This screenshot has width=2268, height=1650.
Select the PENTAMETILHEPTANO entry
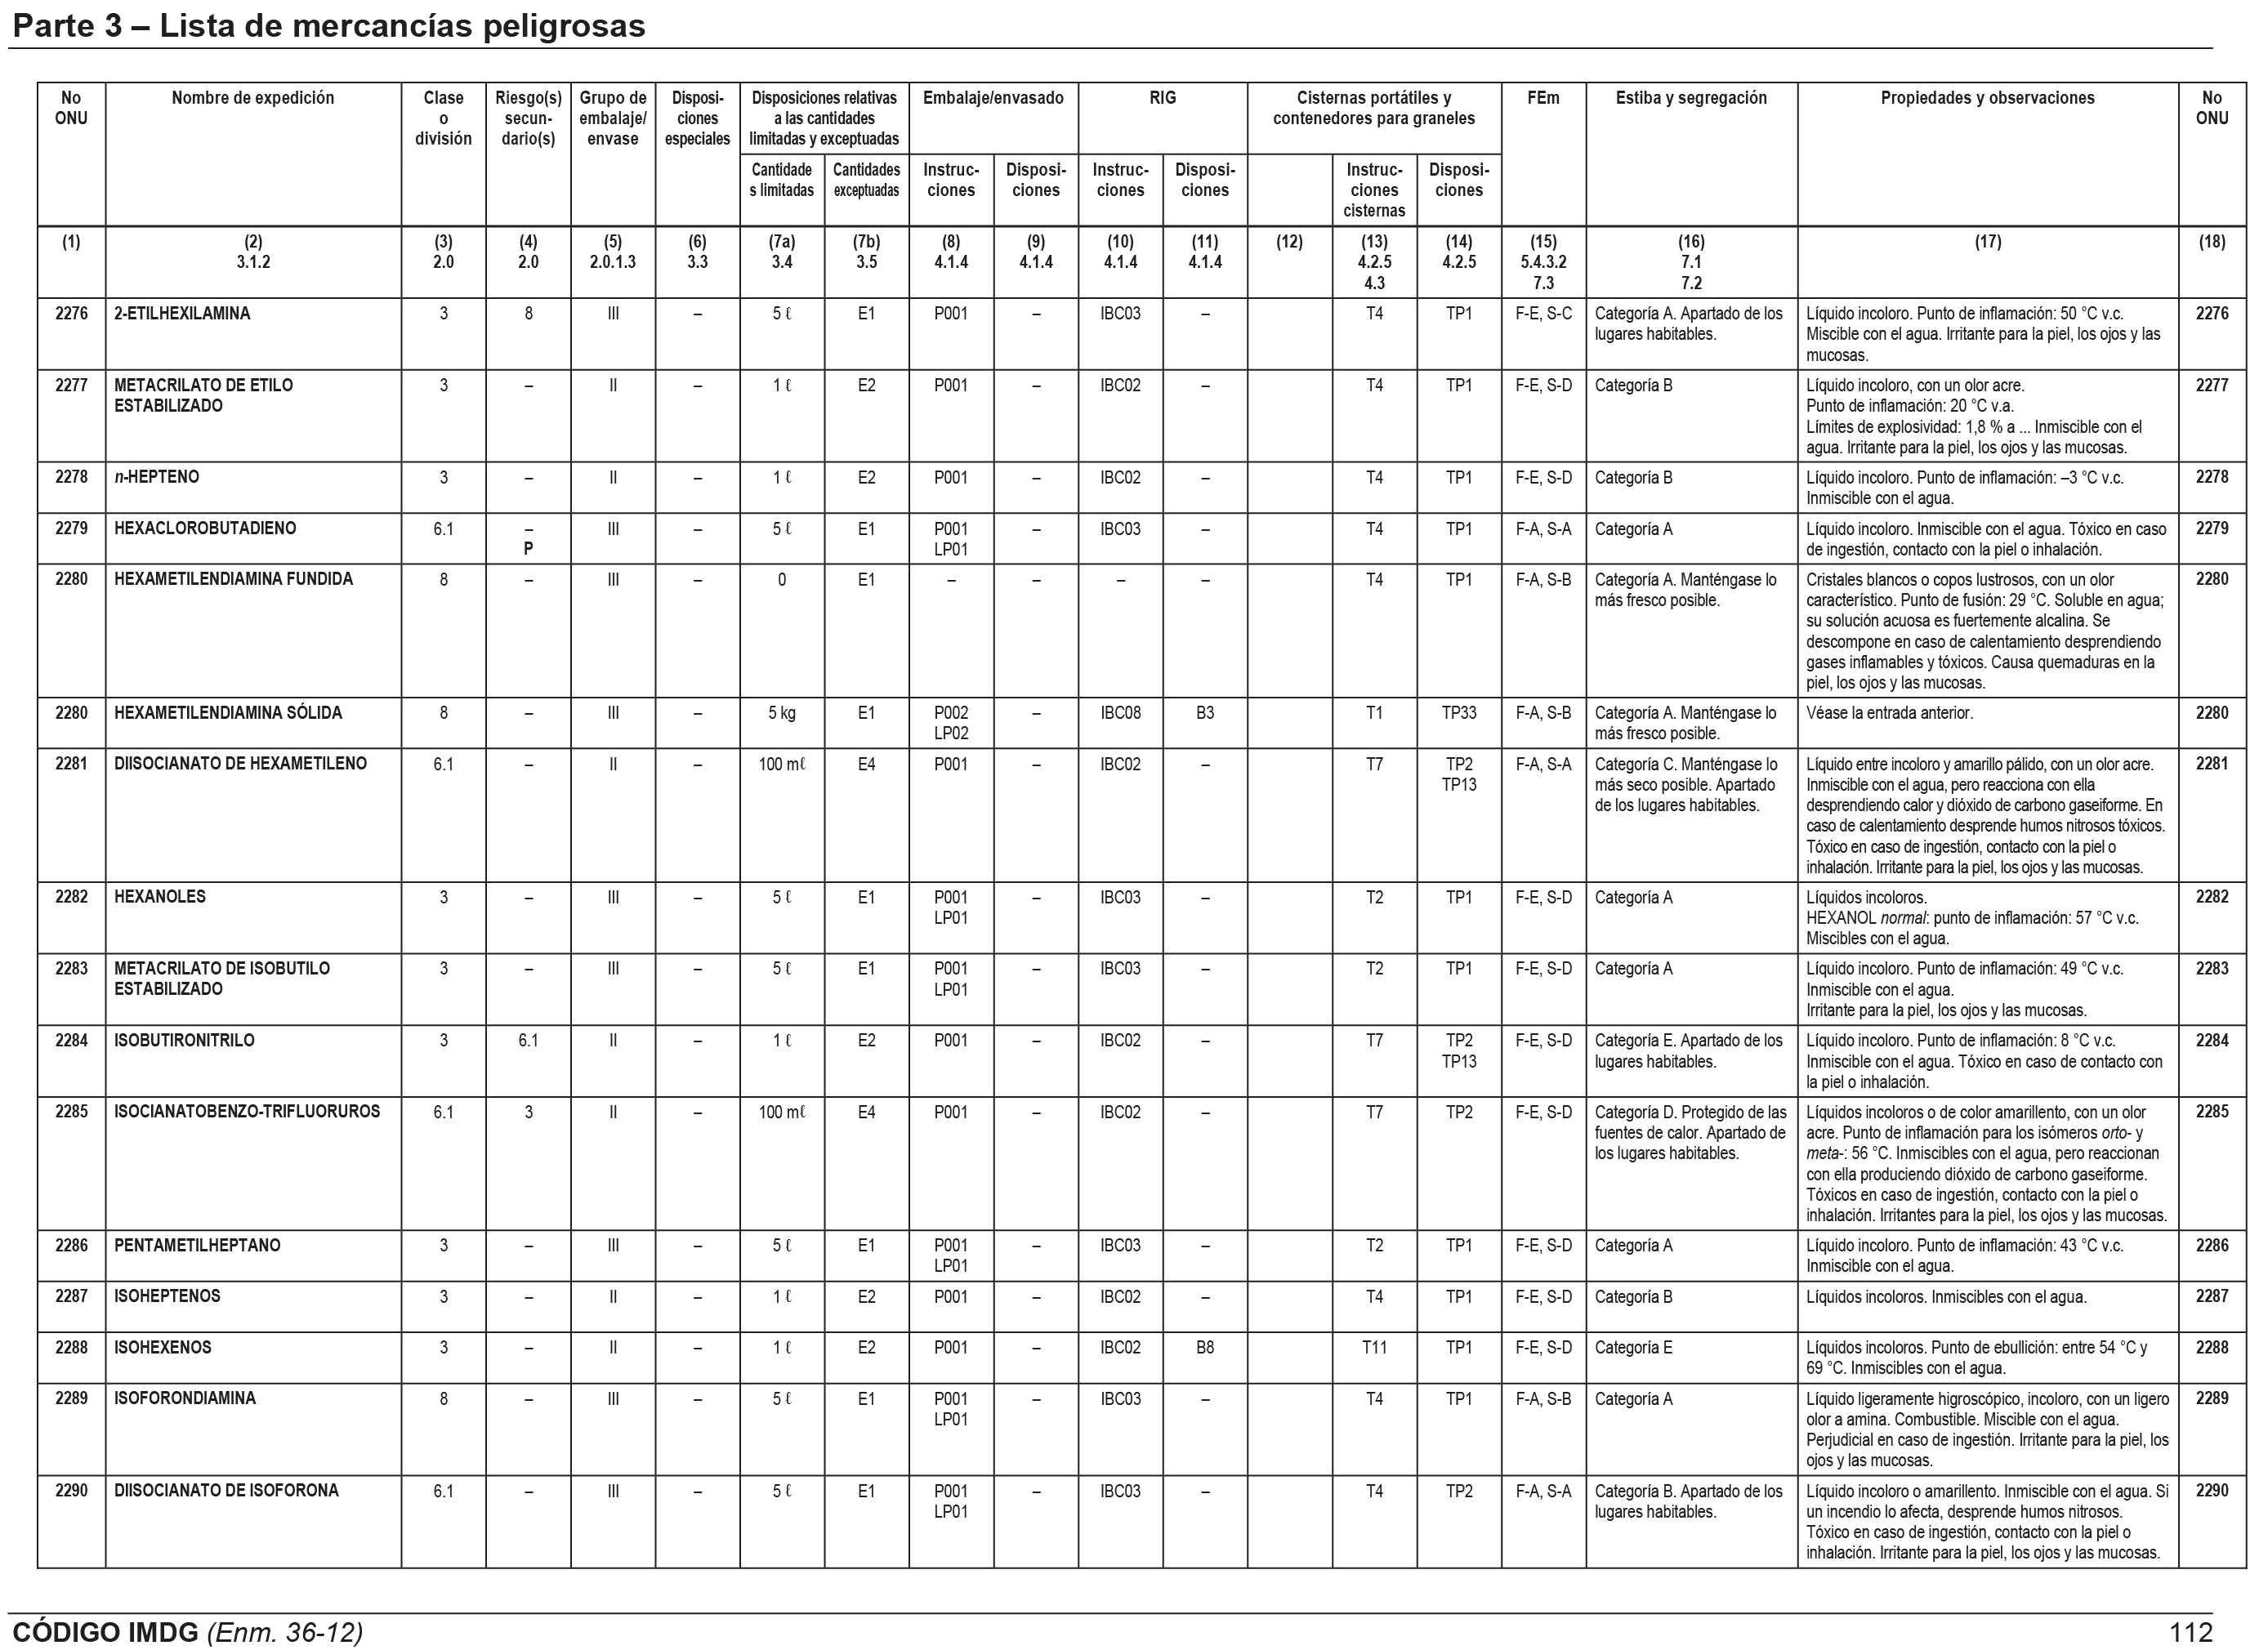(x=197, y=1245)
